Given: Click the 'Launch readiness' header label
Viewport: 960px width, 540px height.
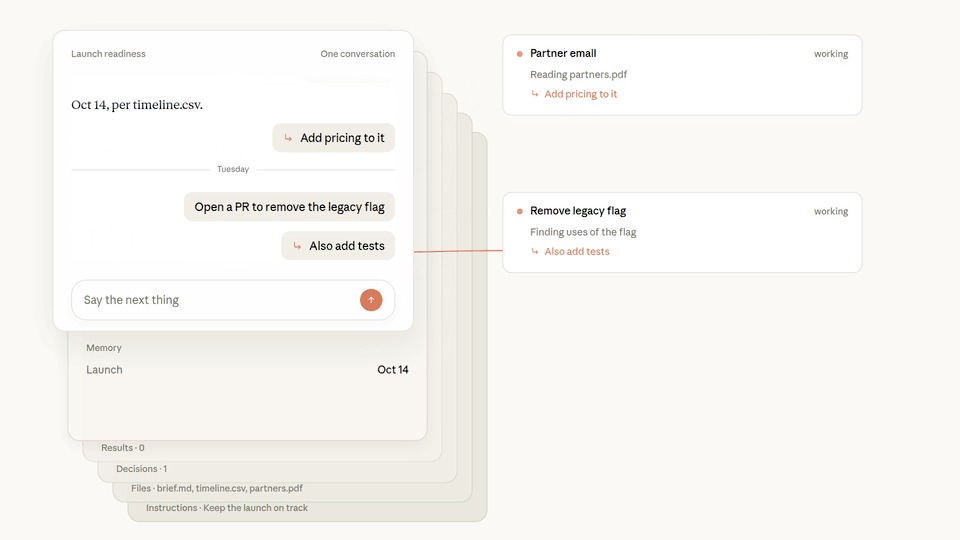Looking at the screenshot, I should (x=108, y=54).
